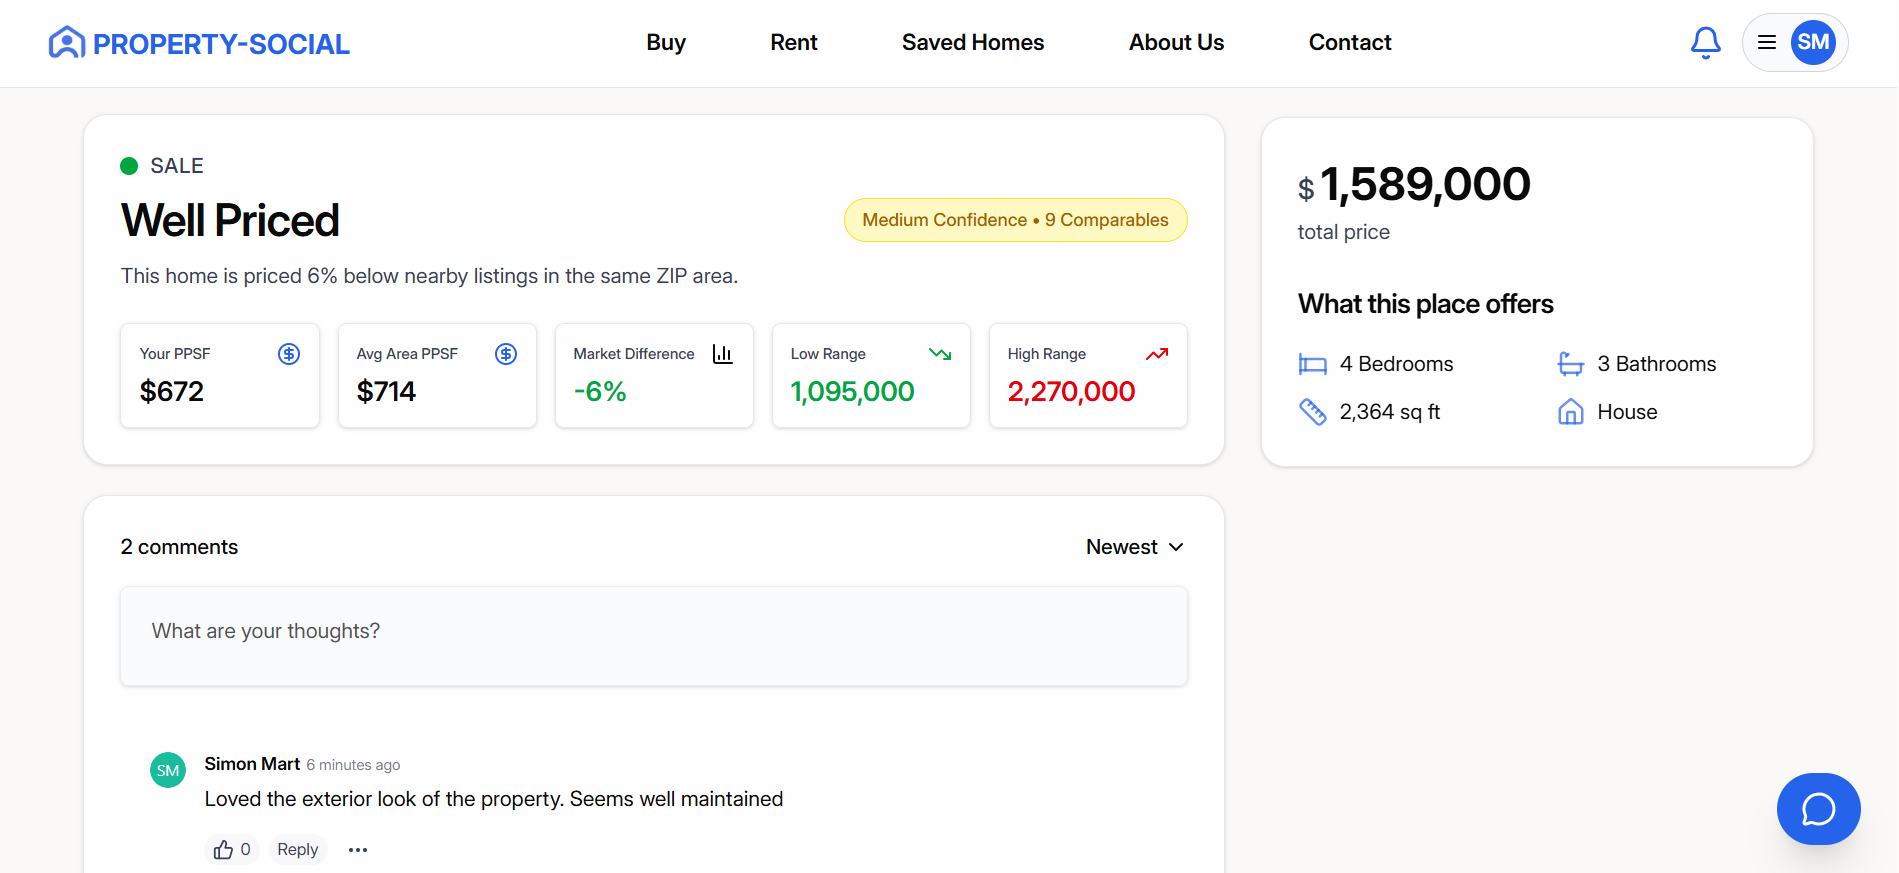Click the notification bell icon
The height and width of the screenshot is (873, 1899).
coord(1705,43)
